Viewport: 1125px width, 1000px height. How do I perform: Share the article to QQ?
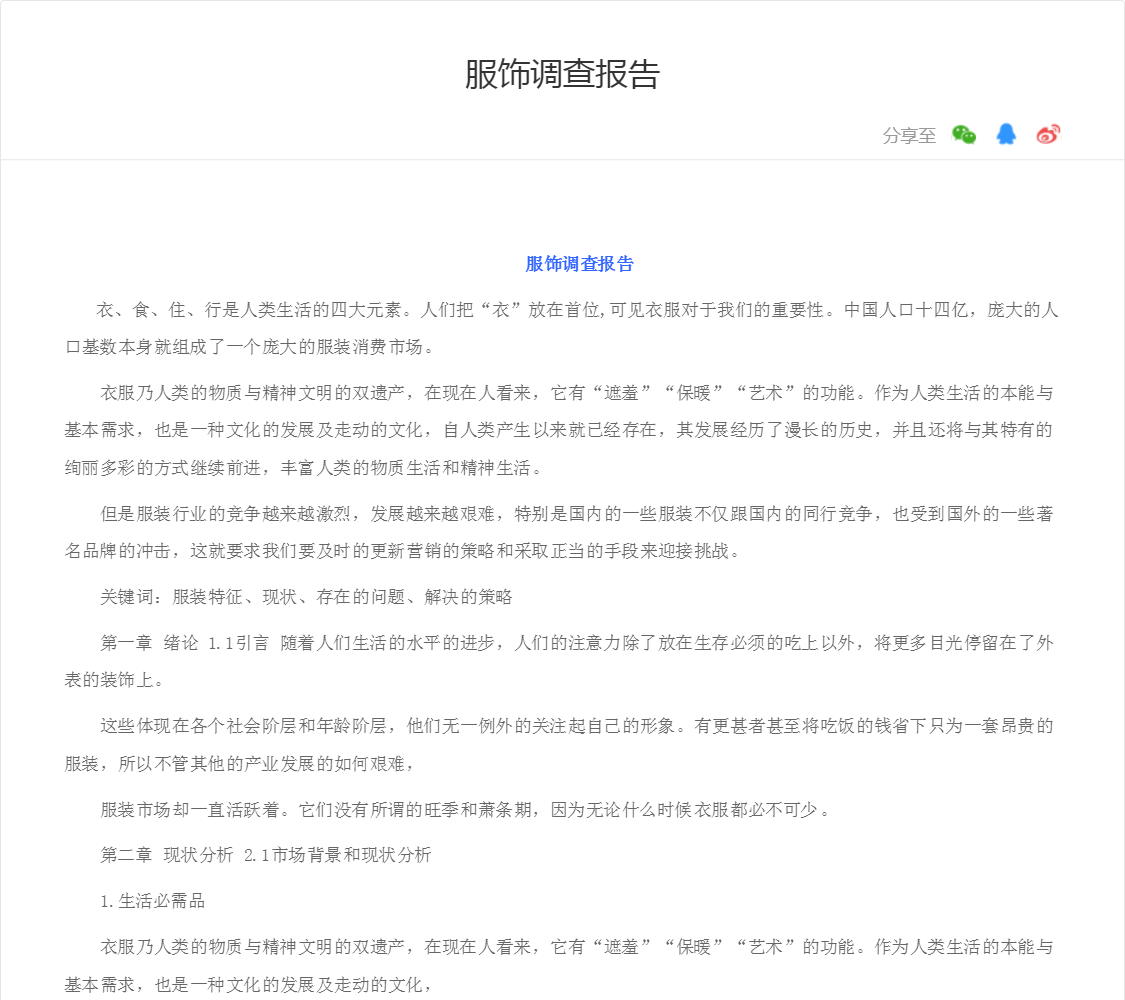[x=1006, y=135]
